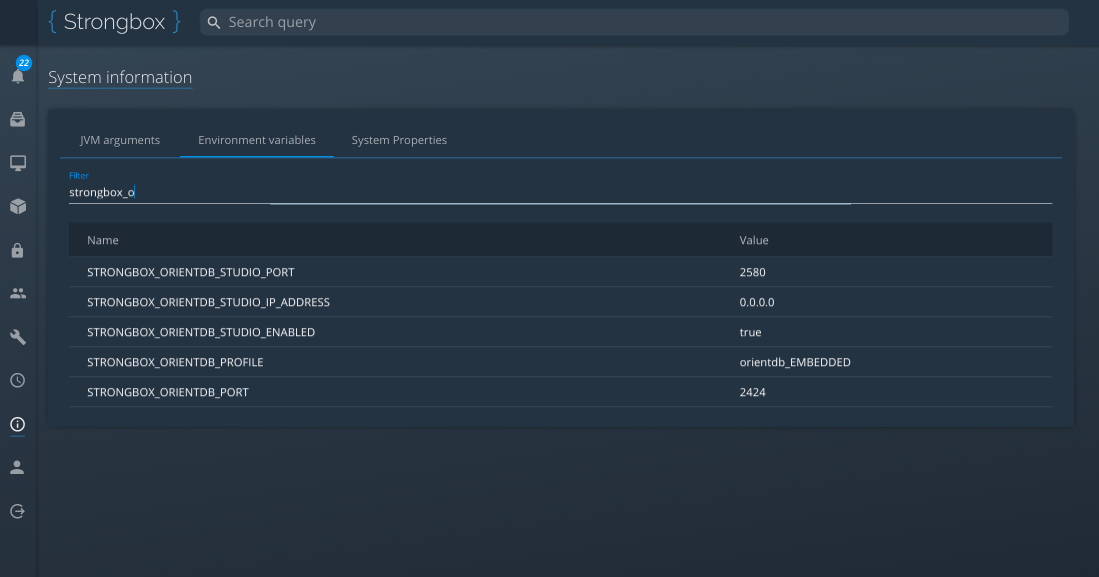
Task: Click the info circle icon
Action: point(18,424)
